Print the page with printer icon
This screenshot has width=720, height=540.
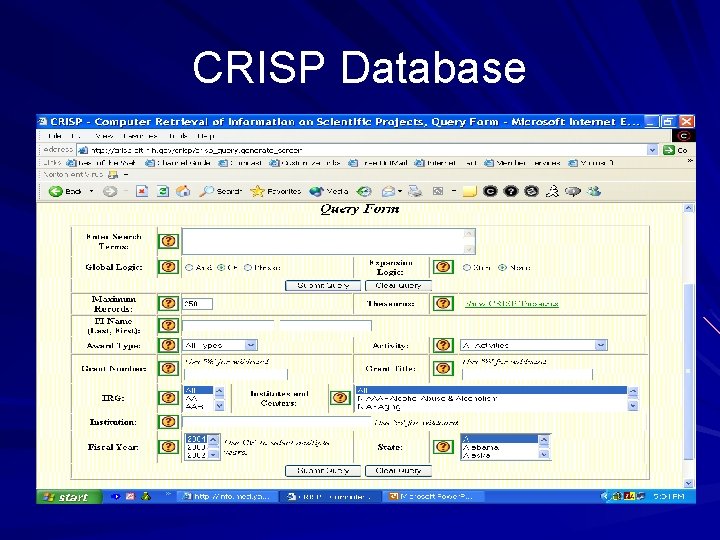coord(415,191)
